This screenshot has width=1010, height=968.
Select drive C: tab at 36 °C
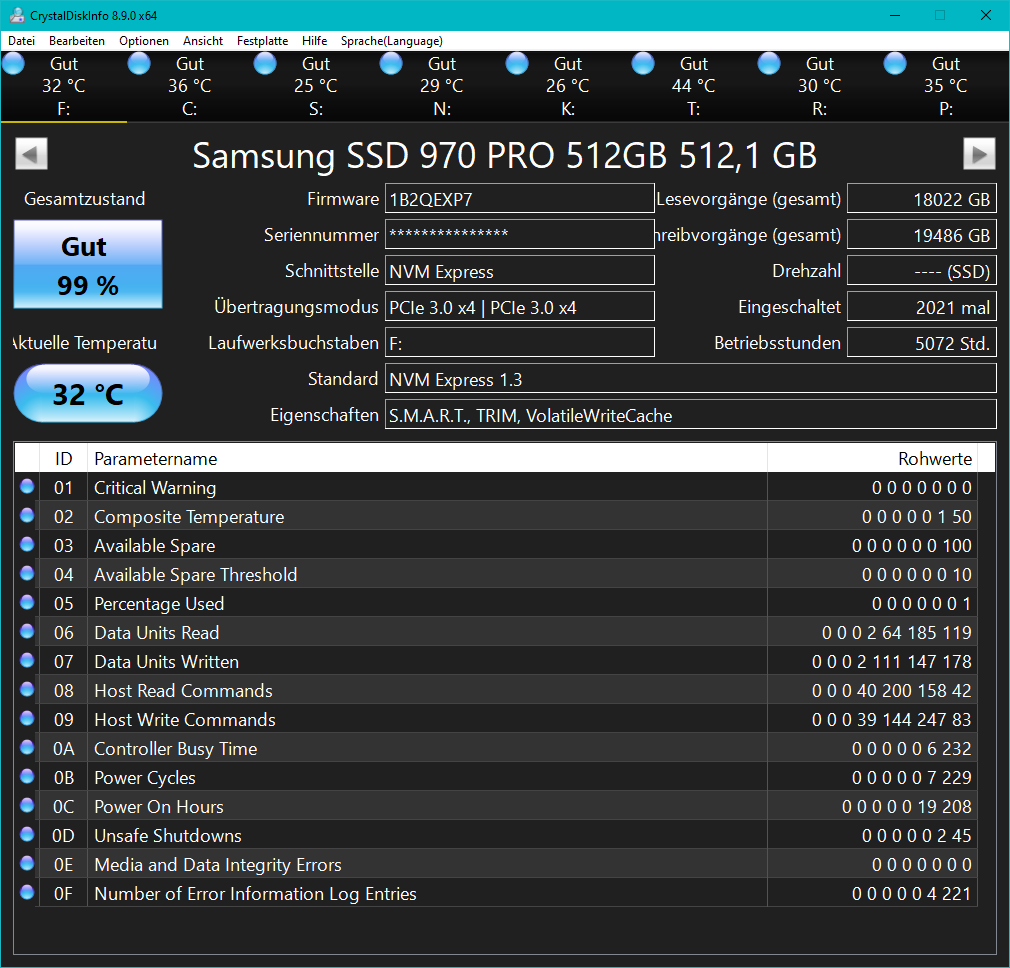click(189, 86)
